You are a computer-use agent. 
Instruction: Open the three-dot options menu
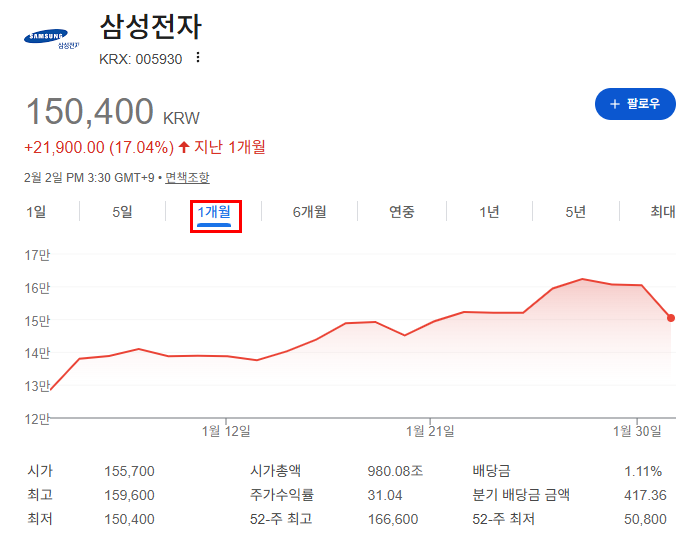coord(198,57)
